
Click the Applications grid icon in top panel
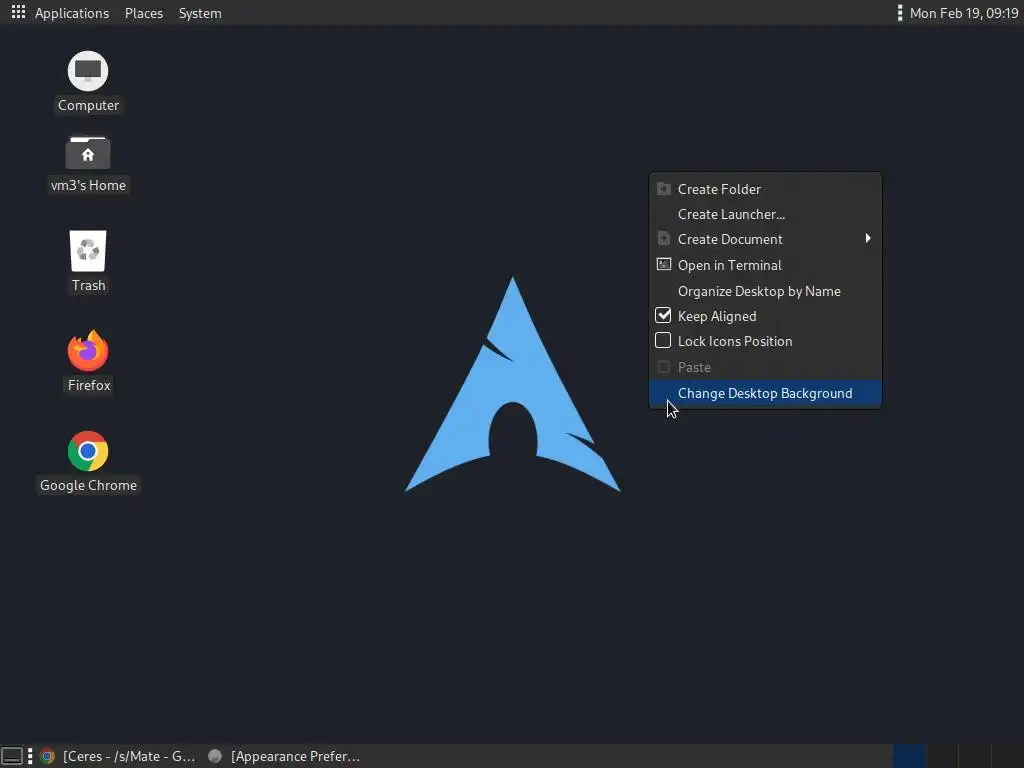point(18,12)
